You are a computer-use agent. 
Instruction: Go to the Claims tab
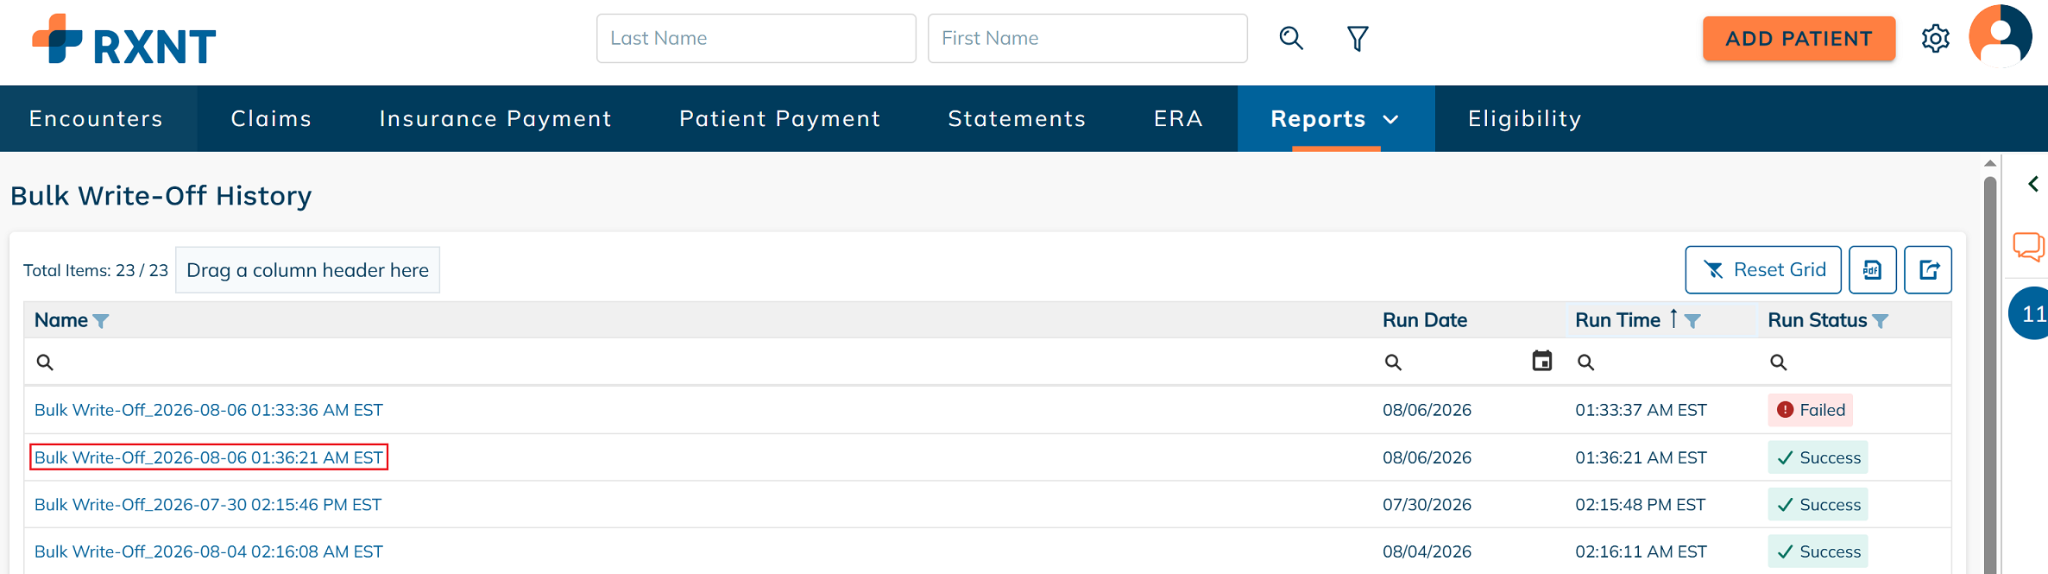pos(271,119)
